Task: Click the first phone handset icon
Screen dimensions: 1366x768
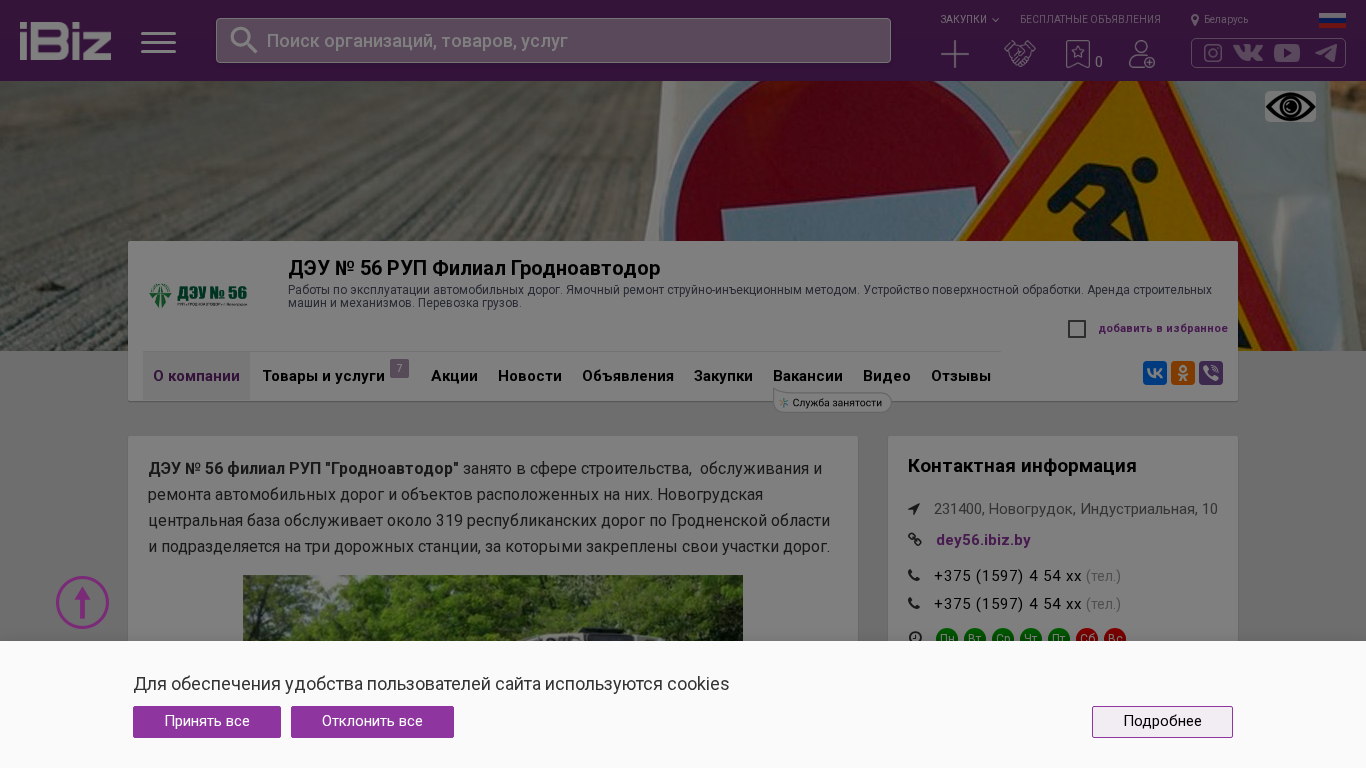Action: click(914, 576)
